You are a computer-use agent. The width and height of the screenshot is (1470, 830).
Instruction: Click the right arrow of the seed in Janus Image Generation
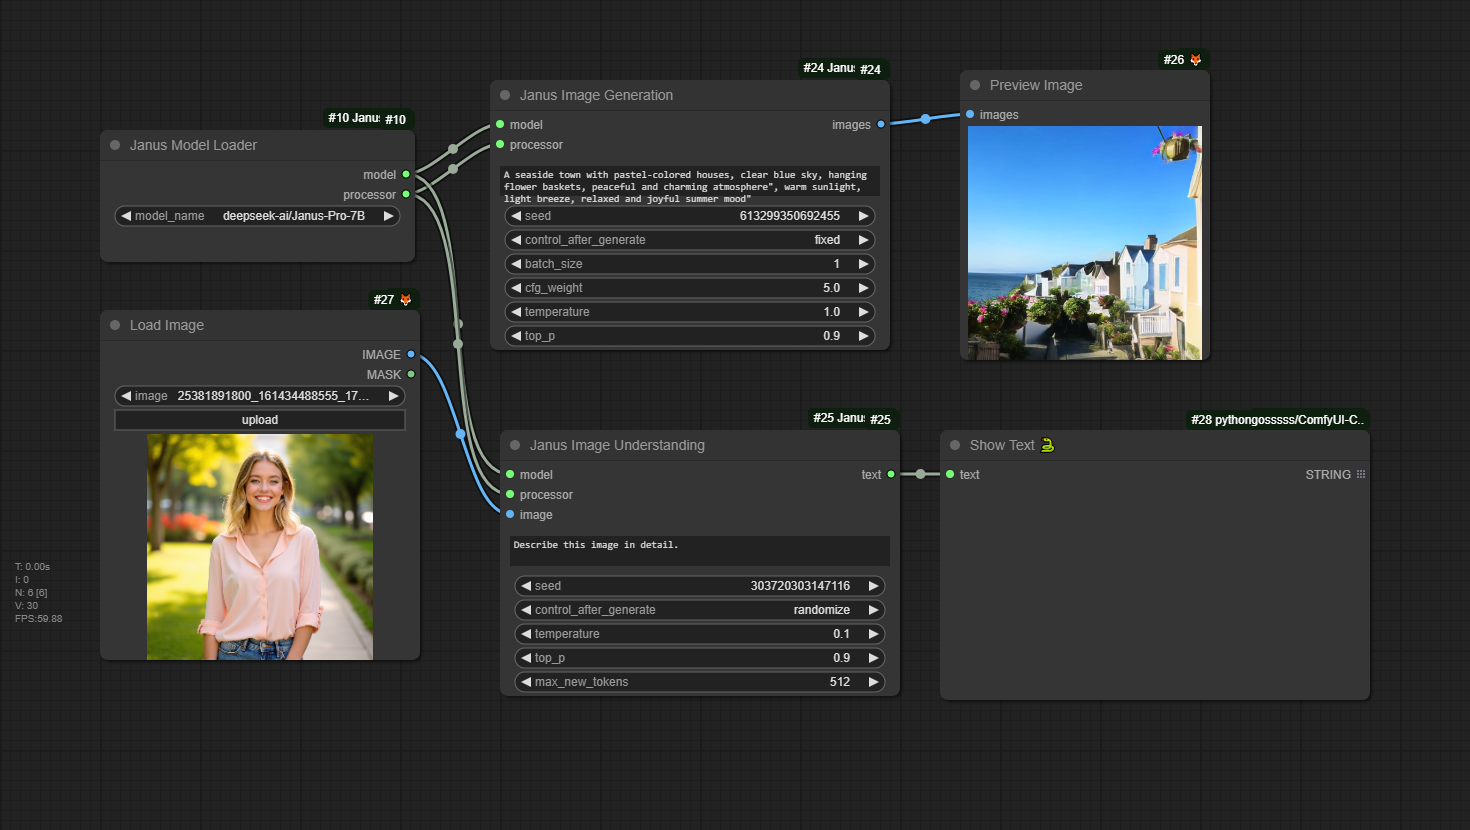click(x=863, y=216)
